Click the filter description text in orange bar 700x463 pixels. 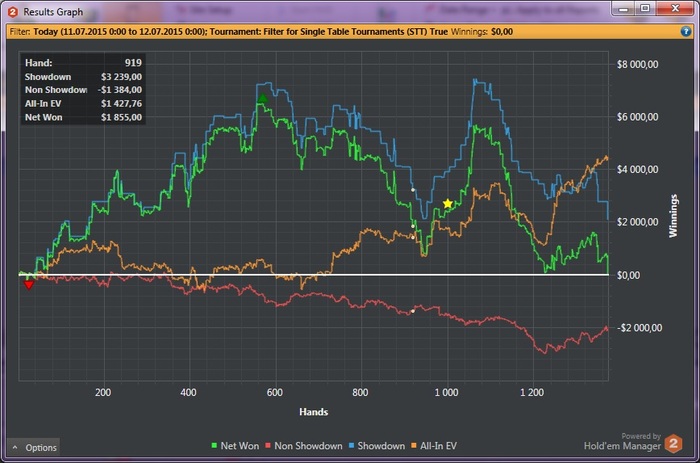click(241, 32)
